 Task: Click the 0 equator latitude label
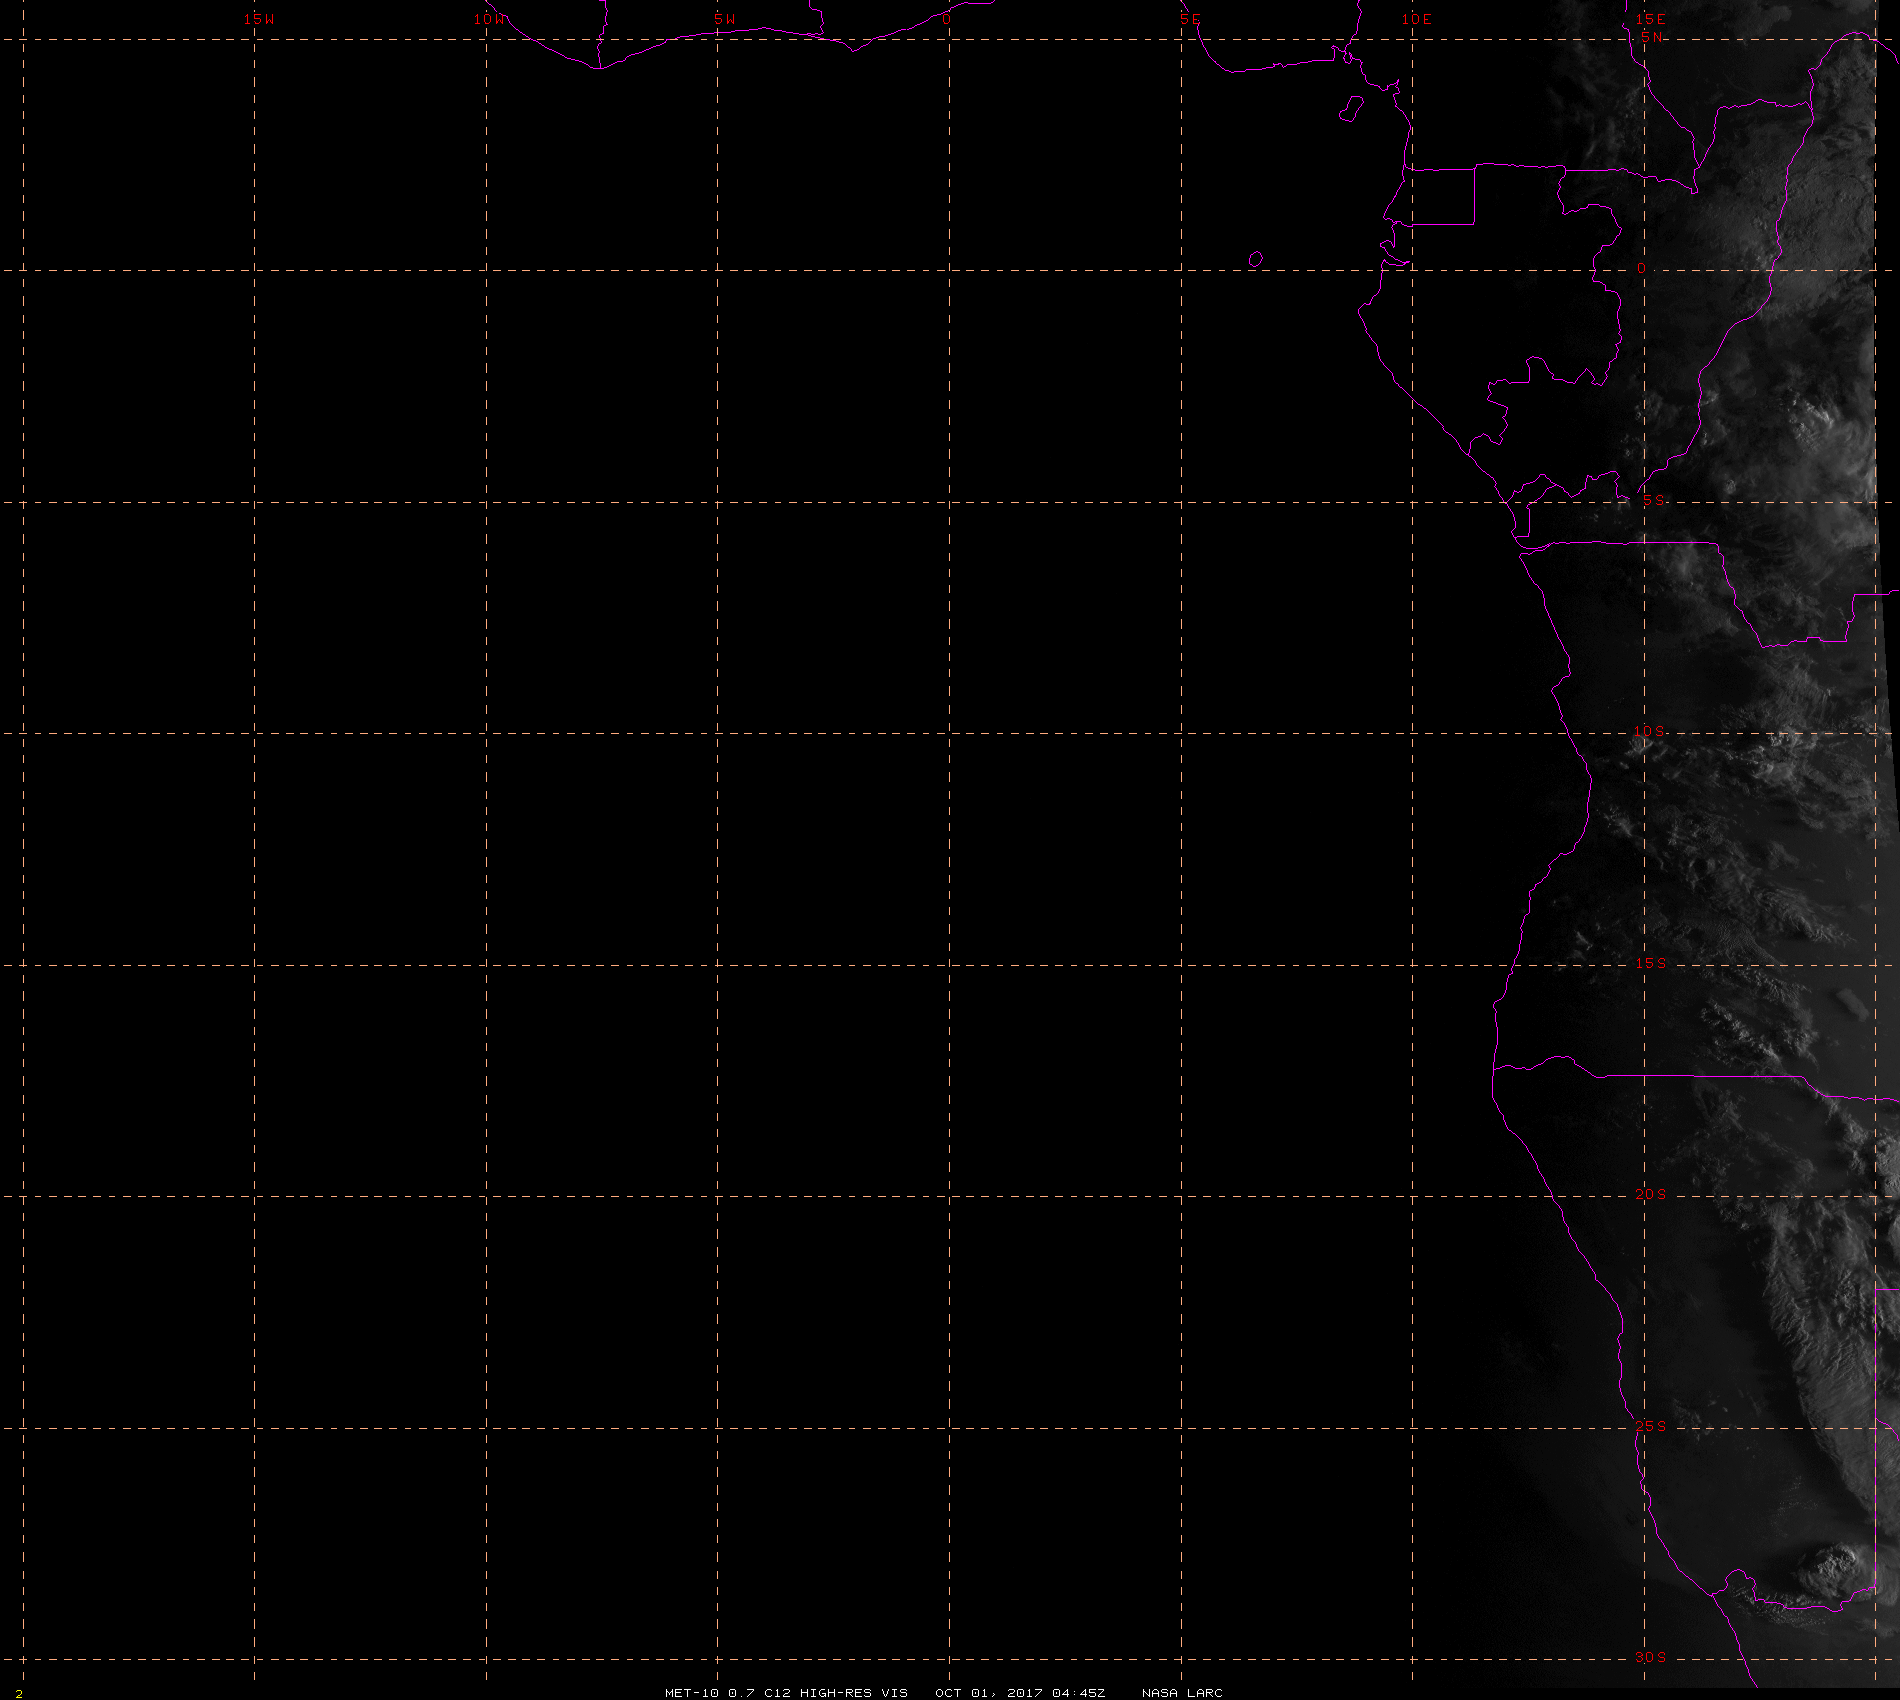(1641, 268)
